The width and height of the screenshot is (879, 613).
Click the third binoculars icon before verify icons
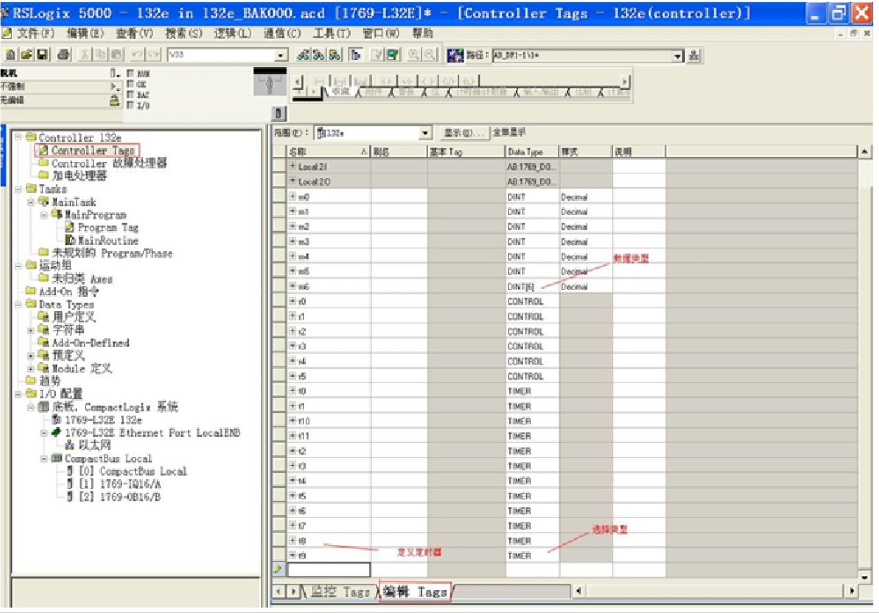pyautogui.click(x=335, y=54)
